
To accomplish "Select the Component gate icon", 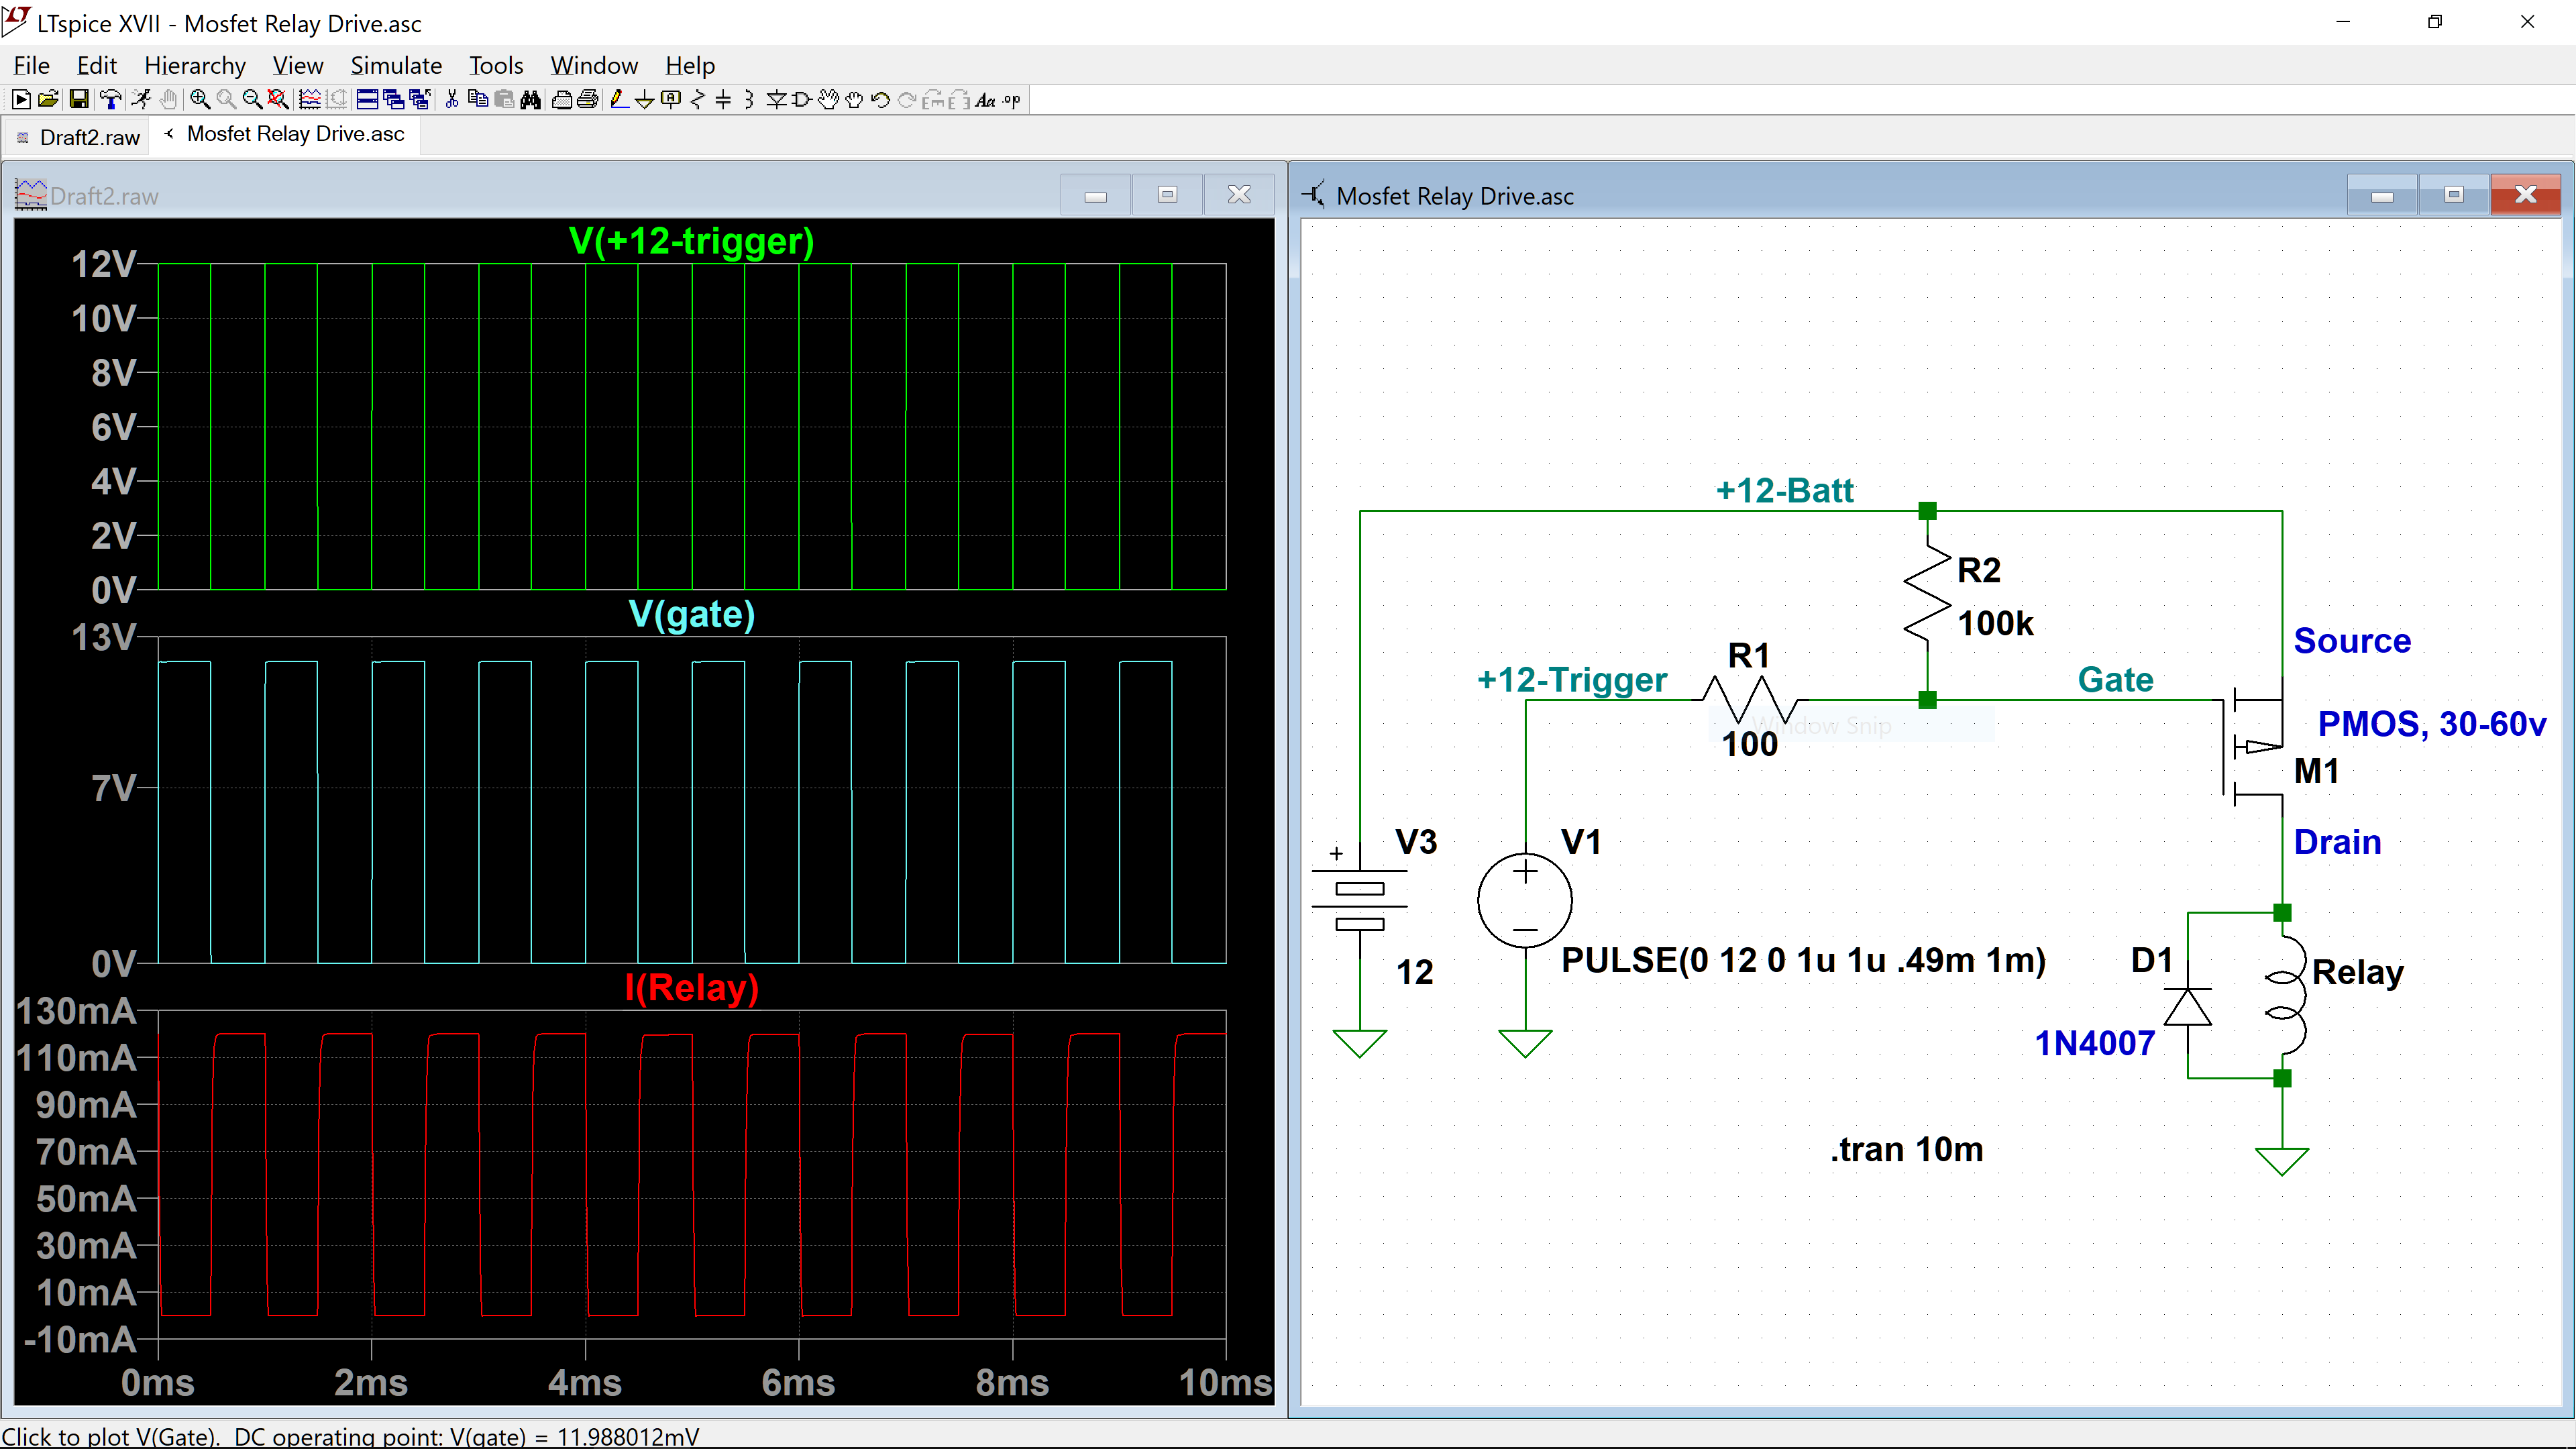I will tap(801, 100).
